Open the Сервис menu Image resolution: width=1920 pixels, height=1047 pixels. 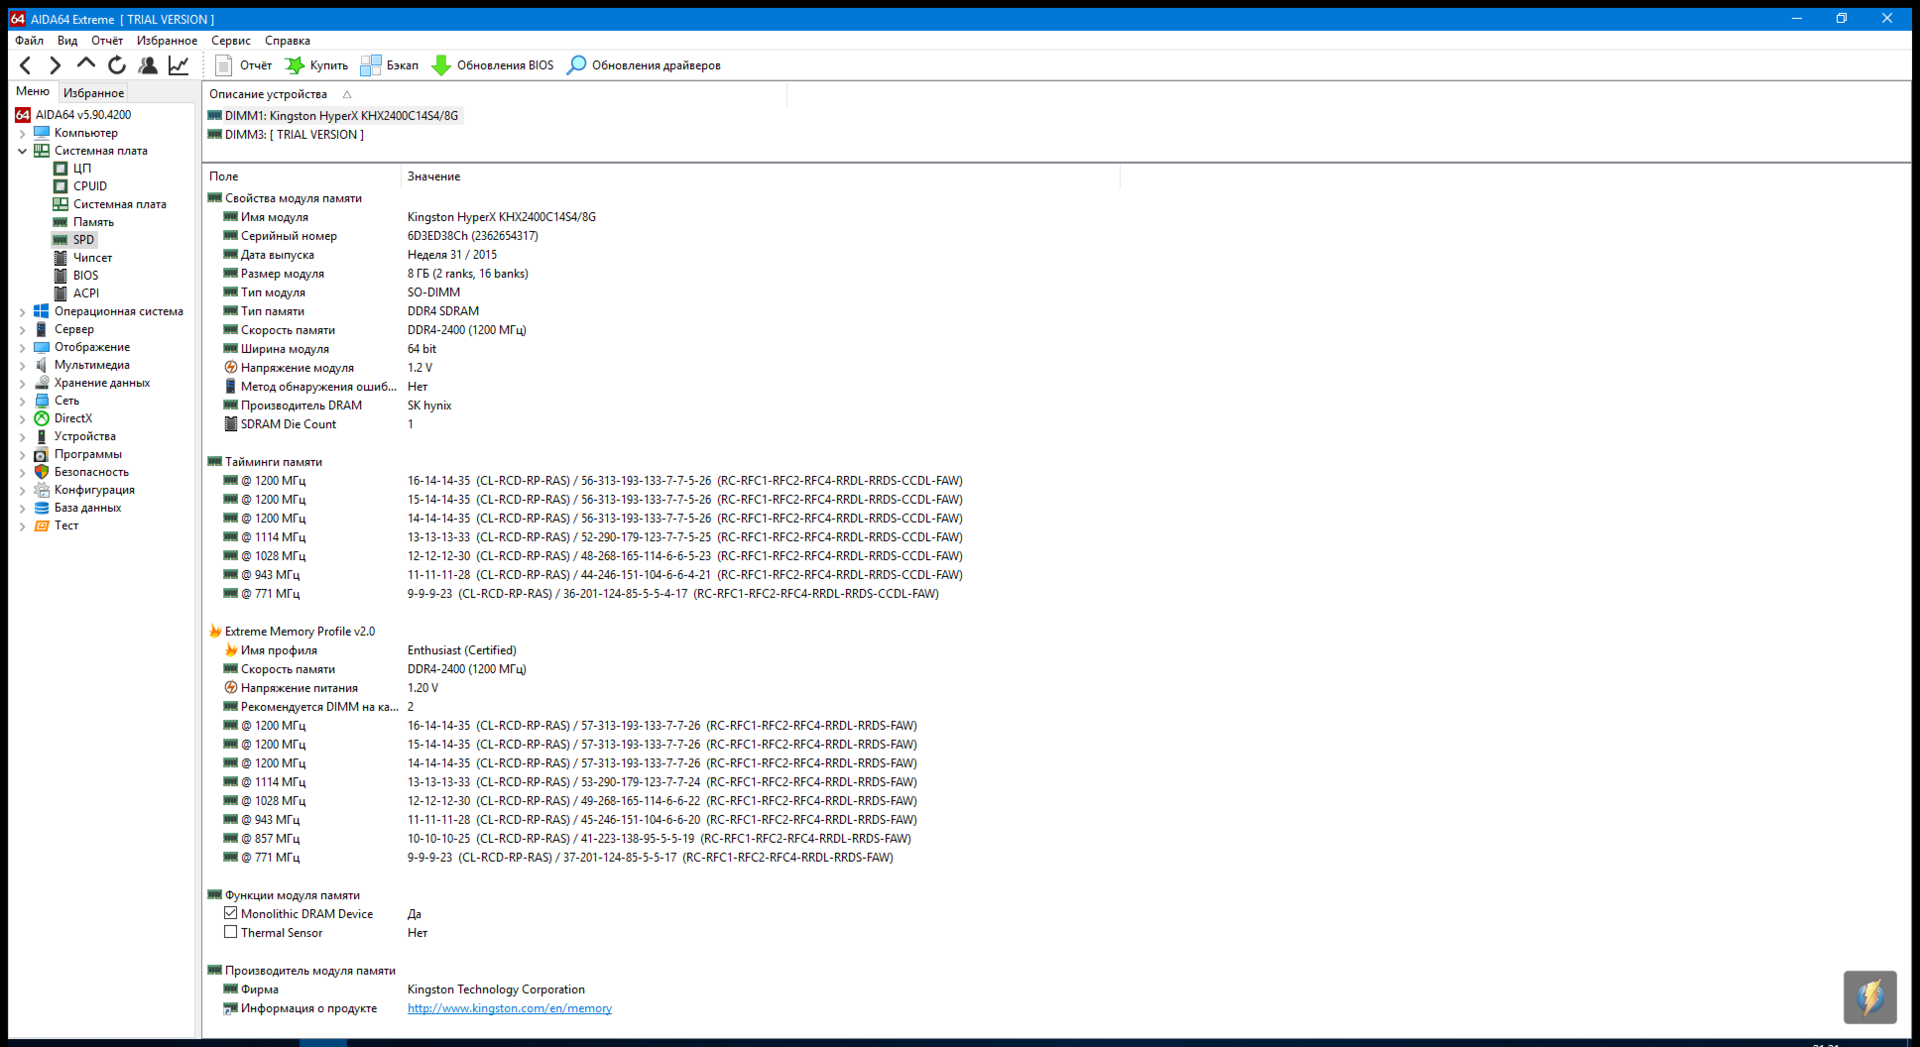(231, 41)
